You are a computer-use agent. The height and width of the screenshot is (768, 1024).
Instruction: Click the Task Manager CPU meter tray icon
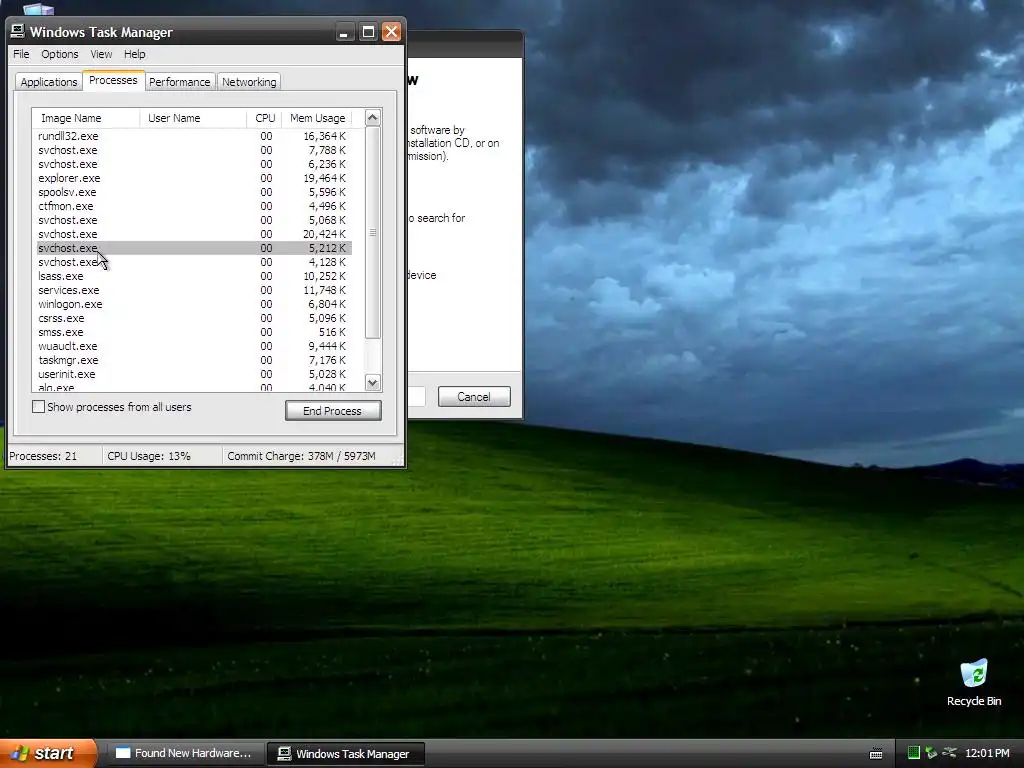tap(914, 753)
